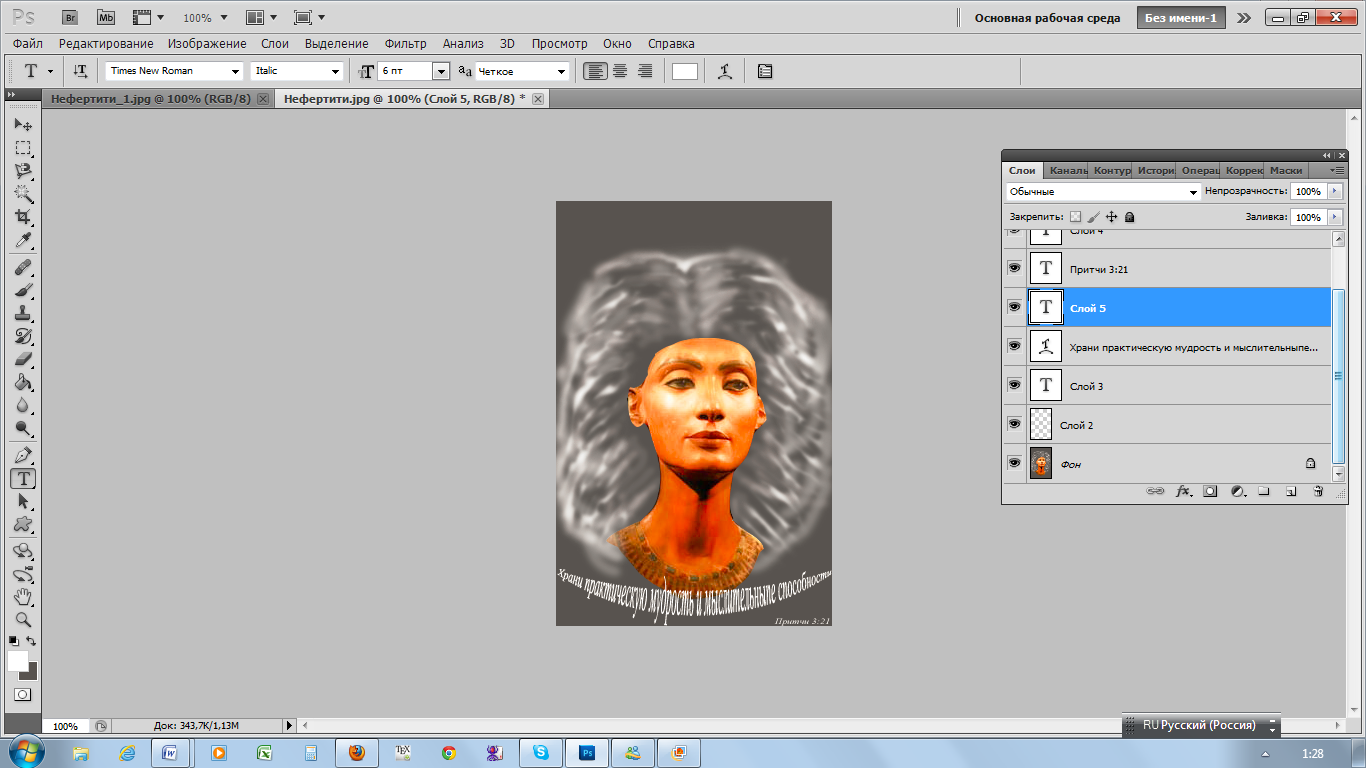Screen dimensions: 1366x768
Task: Select the Pen tool
Action: [x=23, y=455]
